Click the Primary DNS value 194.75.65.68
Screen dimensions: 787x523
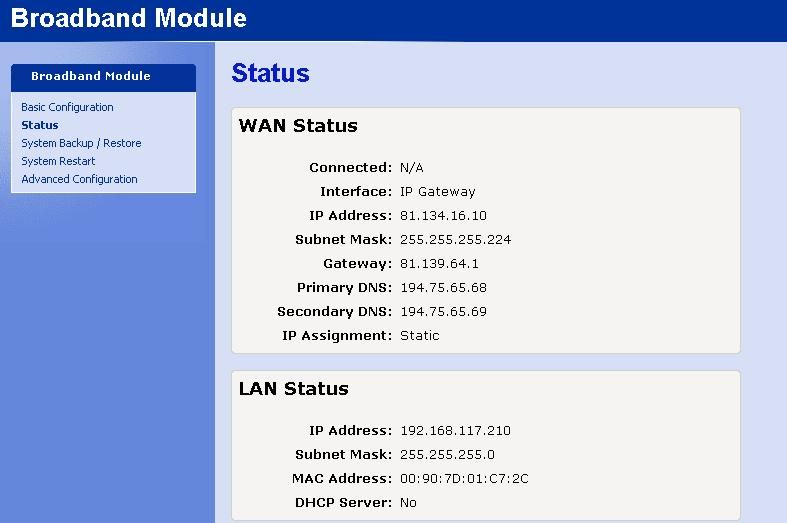443,288
